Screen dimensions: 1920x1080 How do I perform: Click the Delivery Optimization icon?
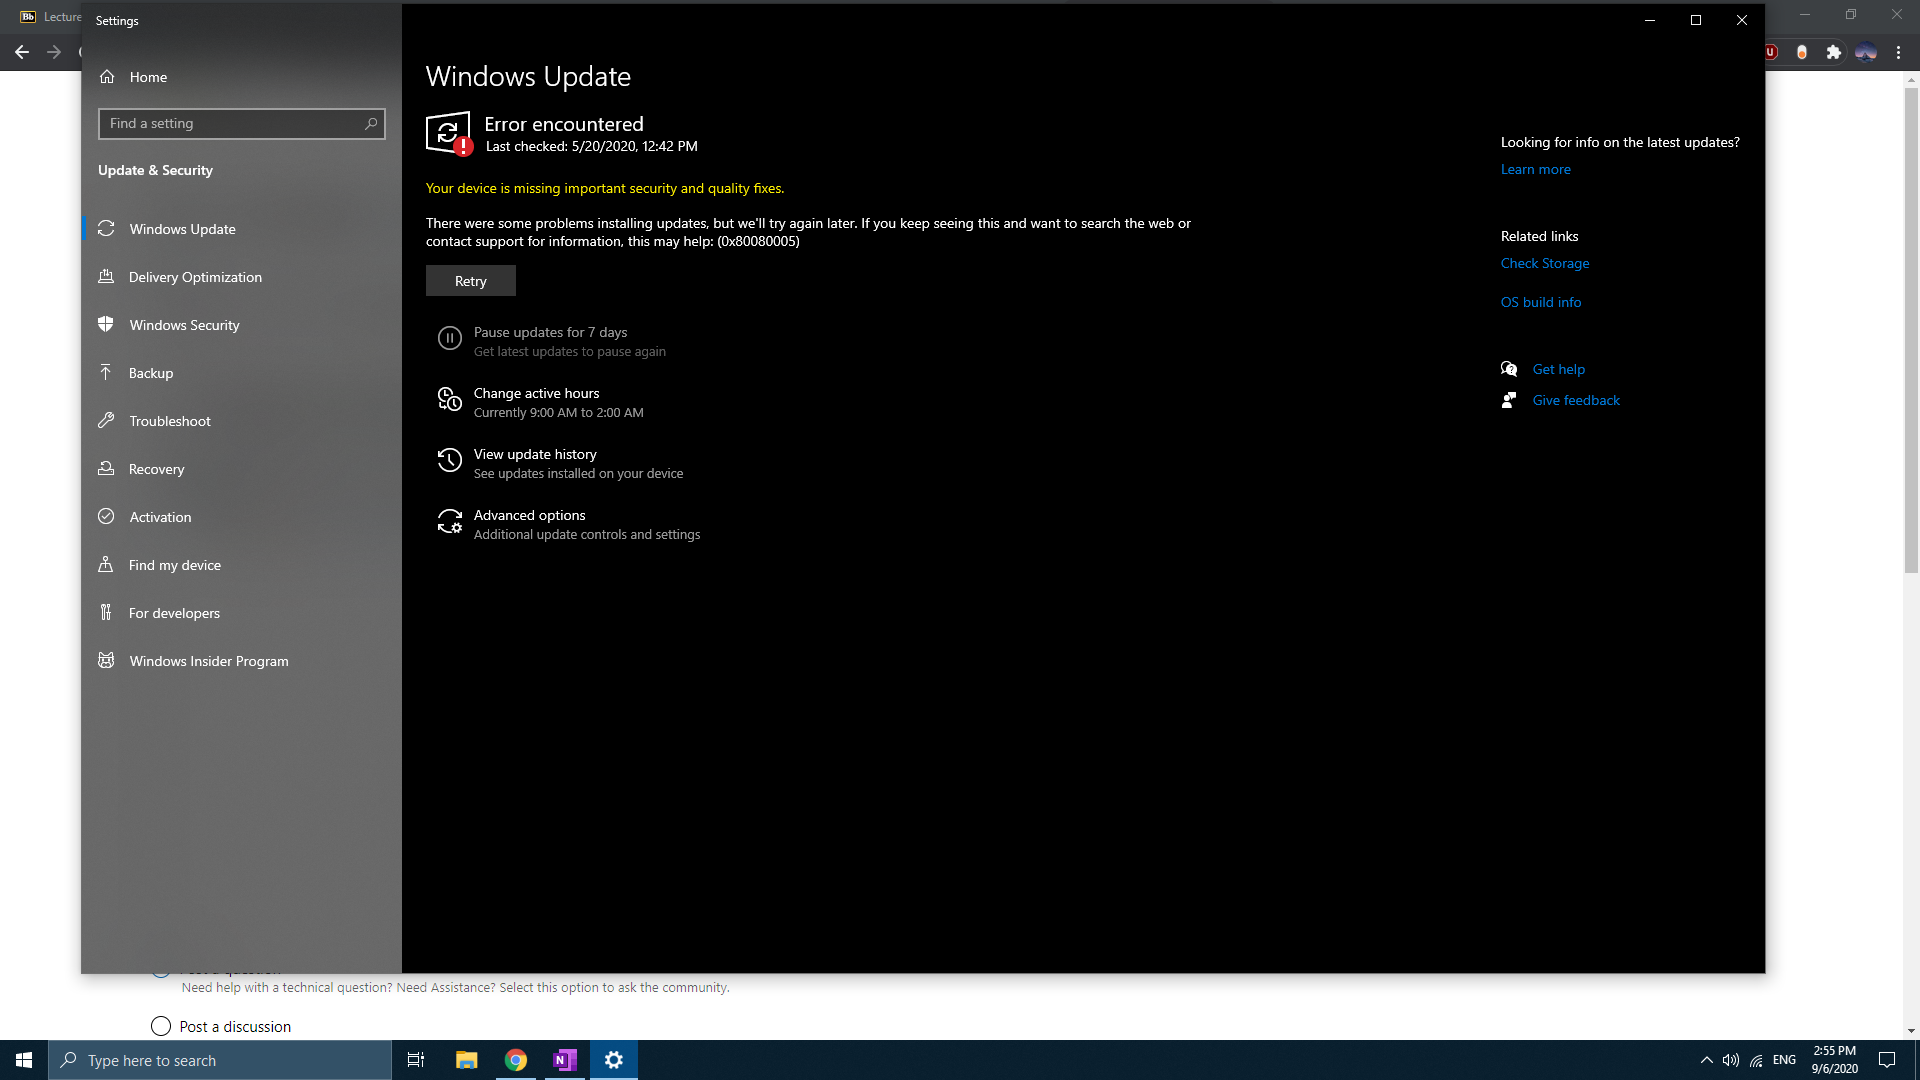106,277
